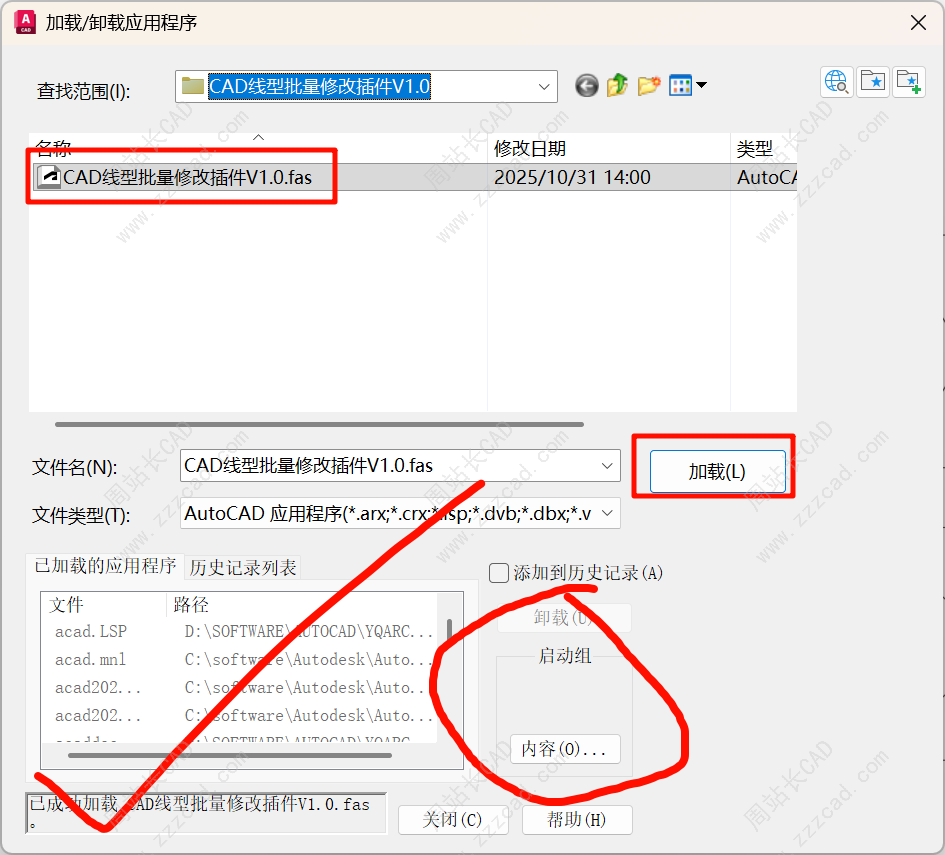Sort files by 修改日期 column header
The image size is (945, 855).
tap(530, 149)
